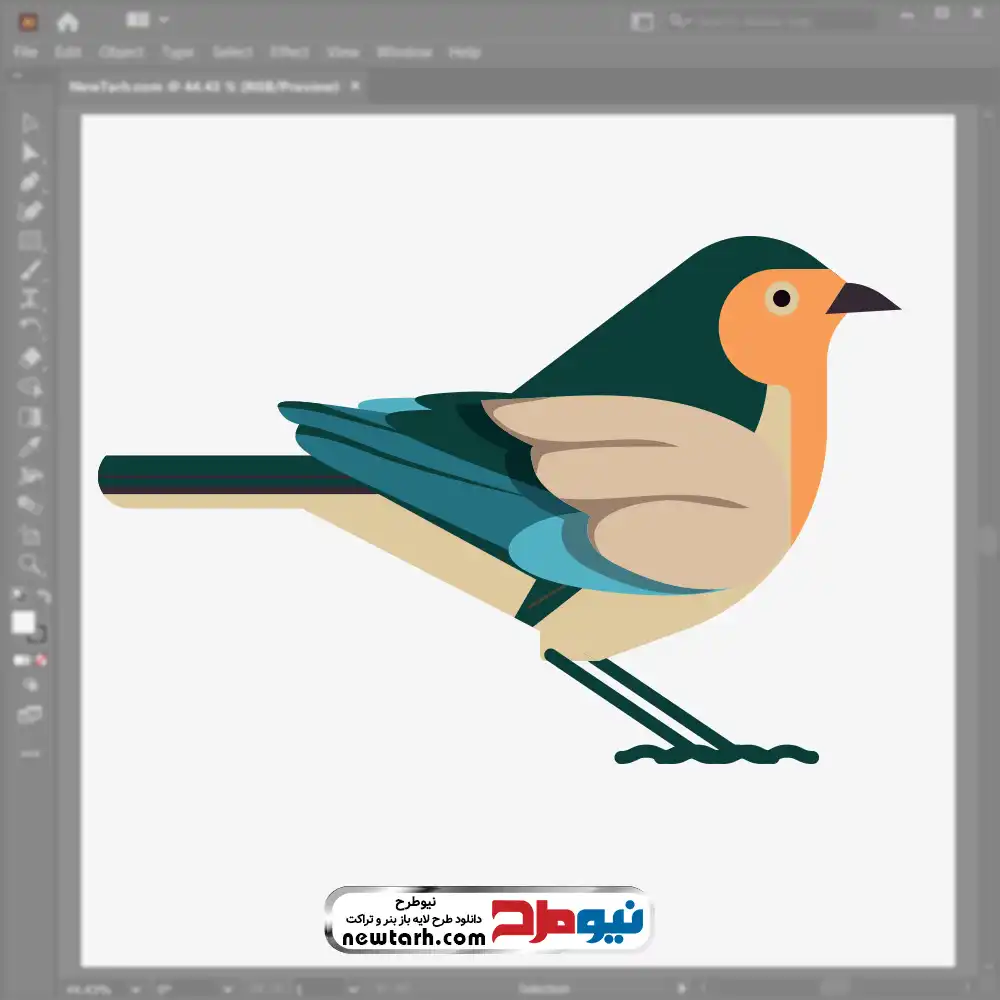The width and height of the screenshot is (1000, 1000).
Task: Open the Effect menu
Action: pyautogui.click(x=290, y=52)
